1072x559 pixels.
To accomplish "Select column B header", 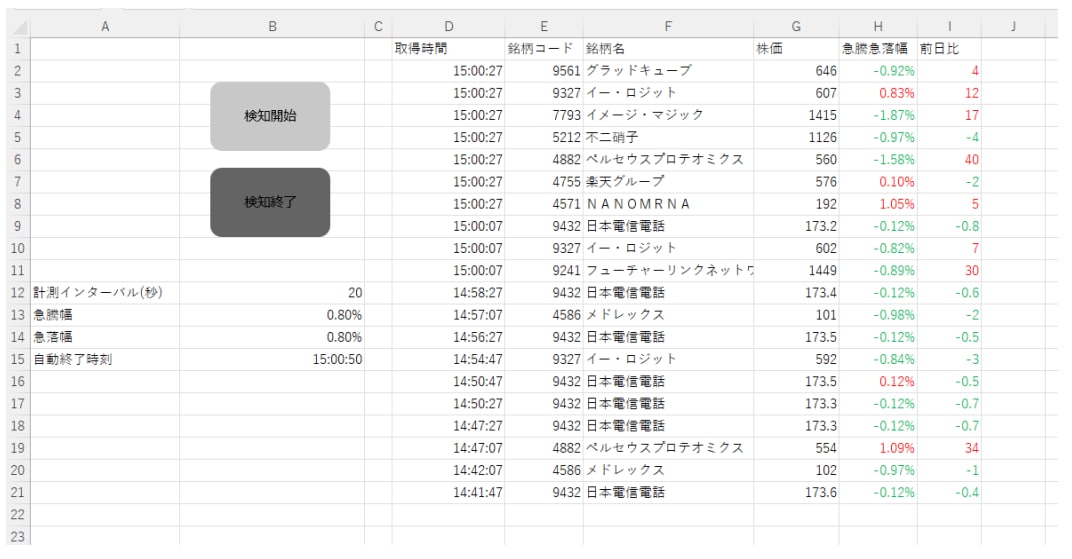I will point(272,27).
